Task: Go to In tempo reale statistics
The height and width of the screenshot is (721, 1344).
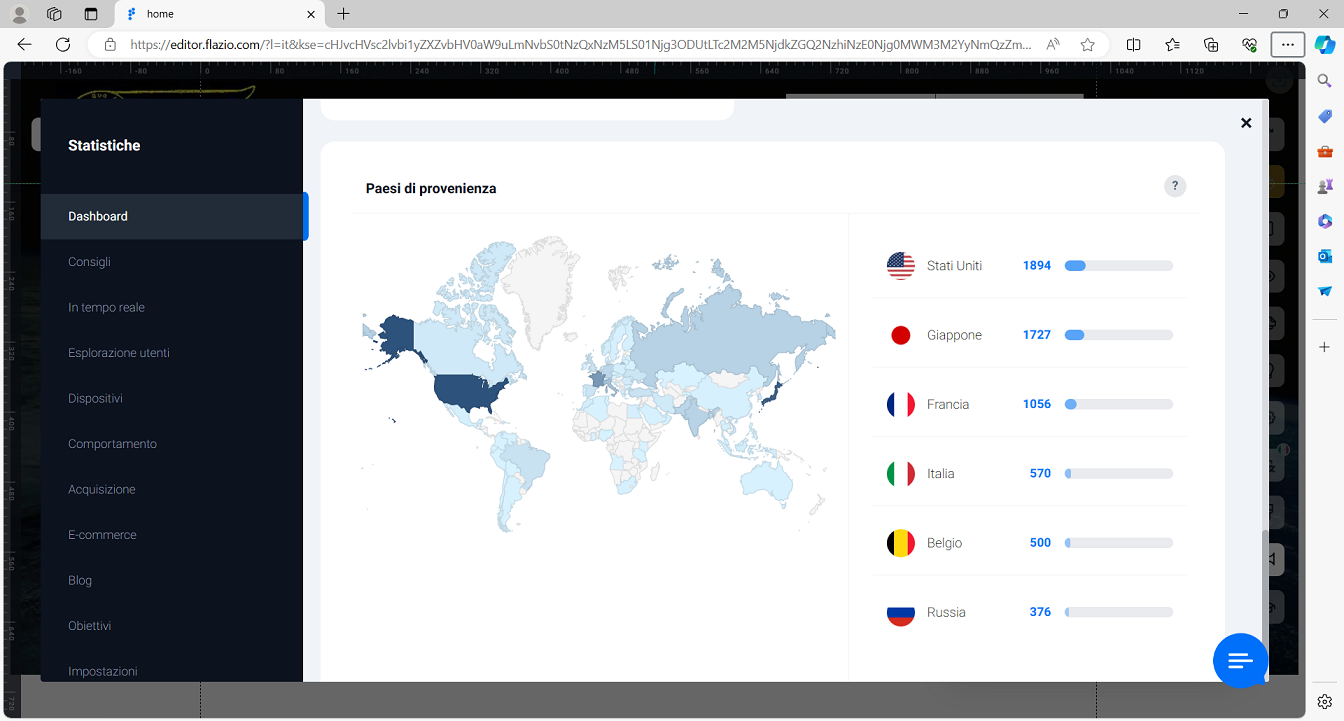Action: pyautogui.click(x=106, y=307)
